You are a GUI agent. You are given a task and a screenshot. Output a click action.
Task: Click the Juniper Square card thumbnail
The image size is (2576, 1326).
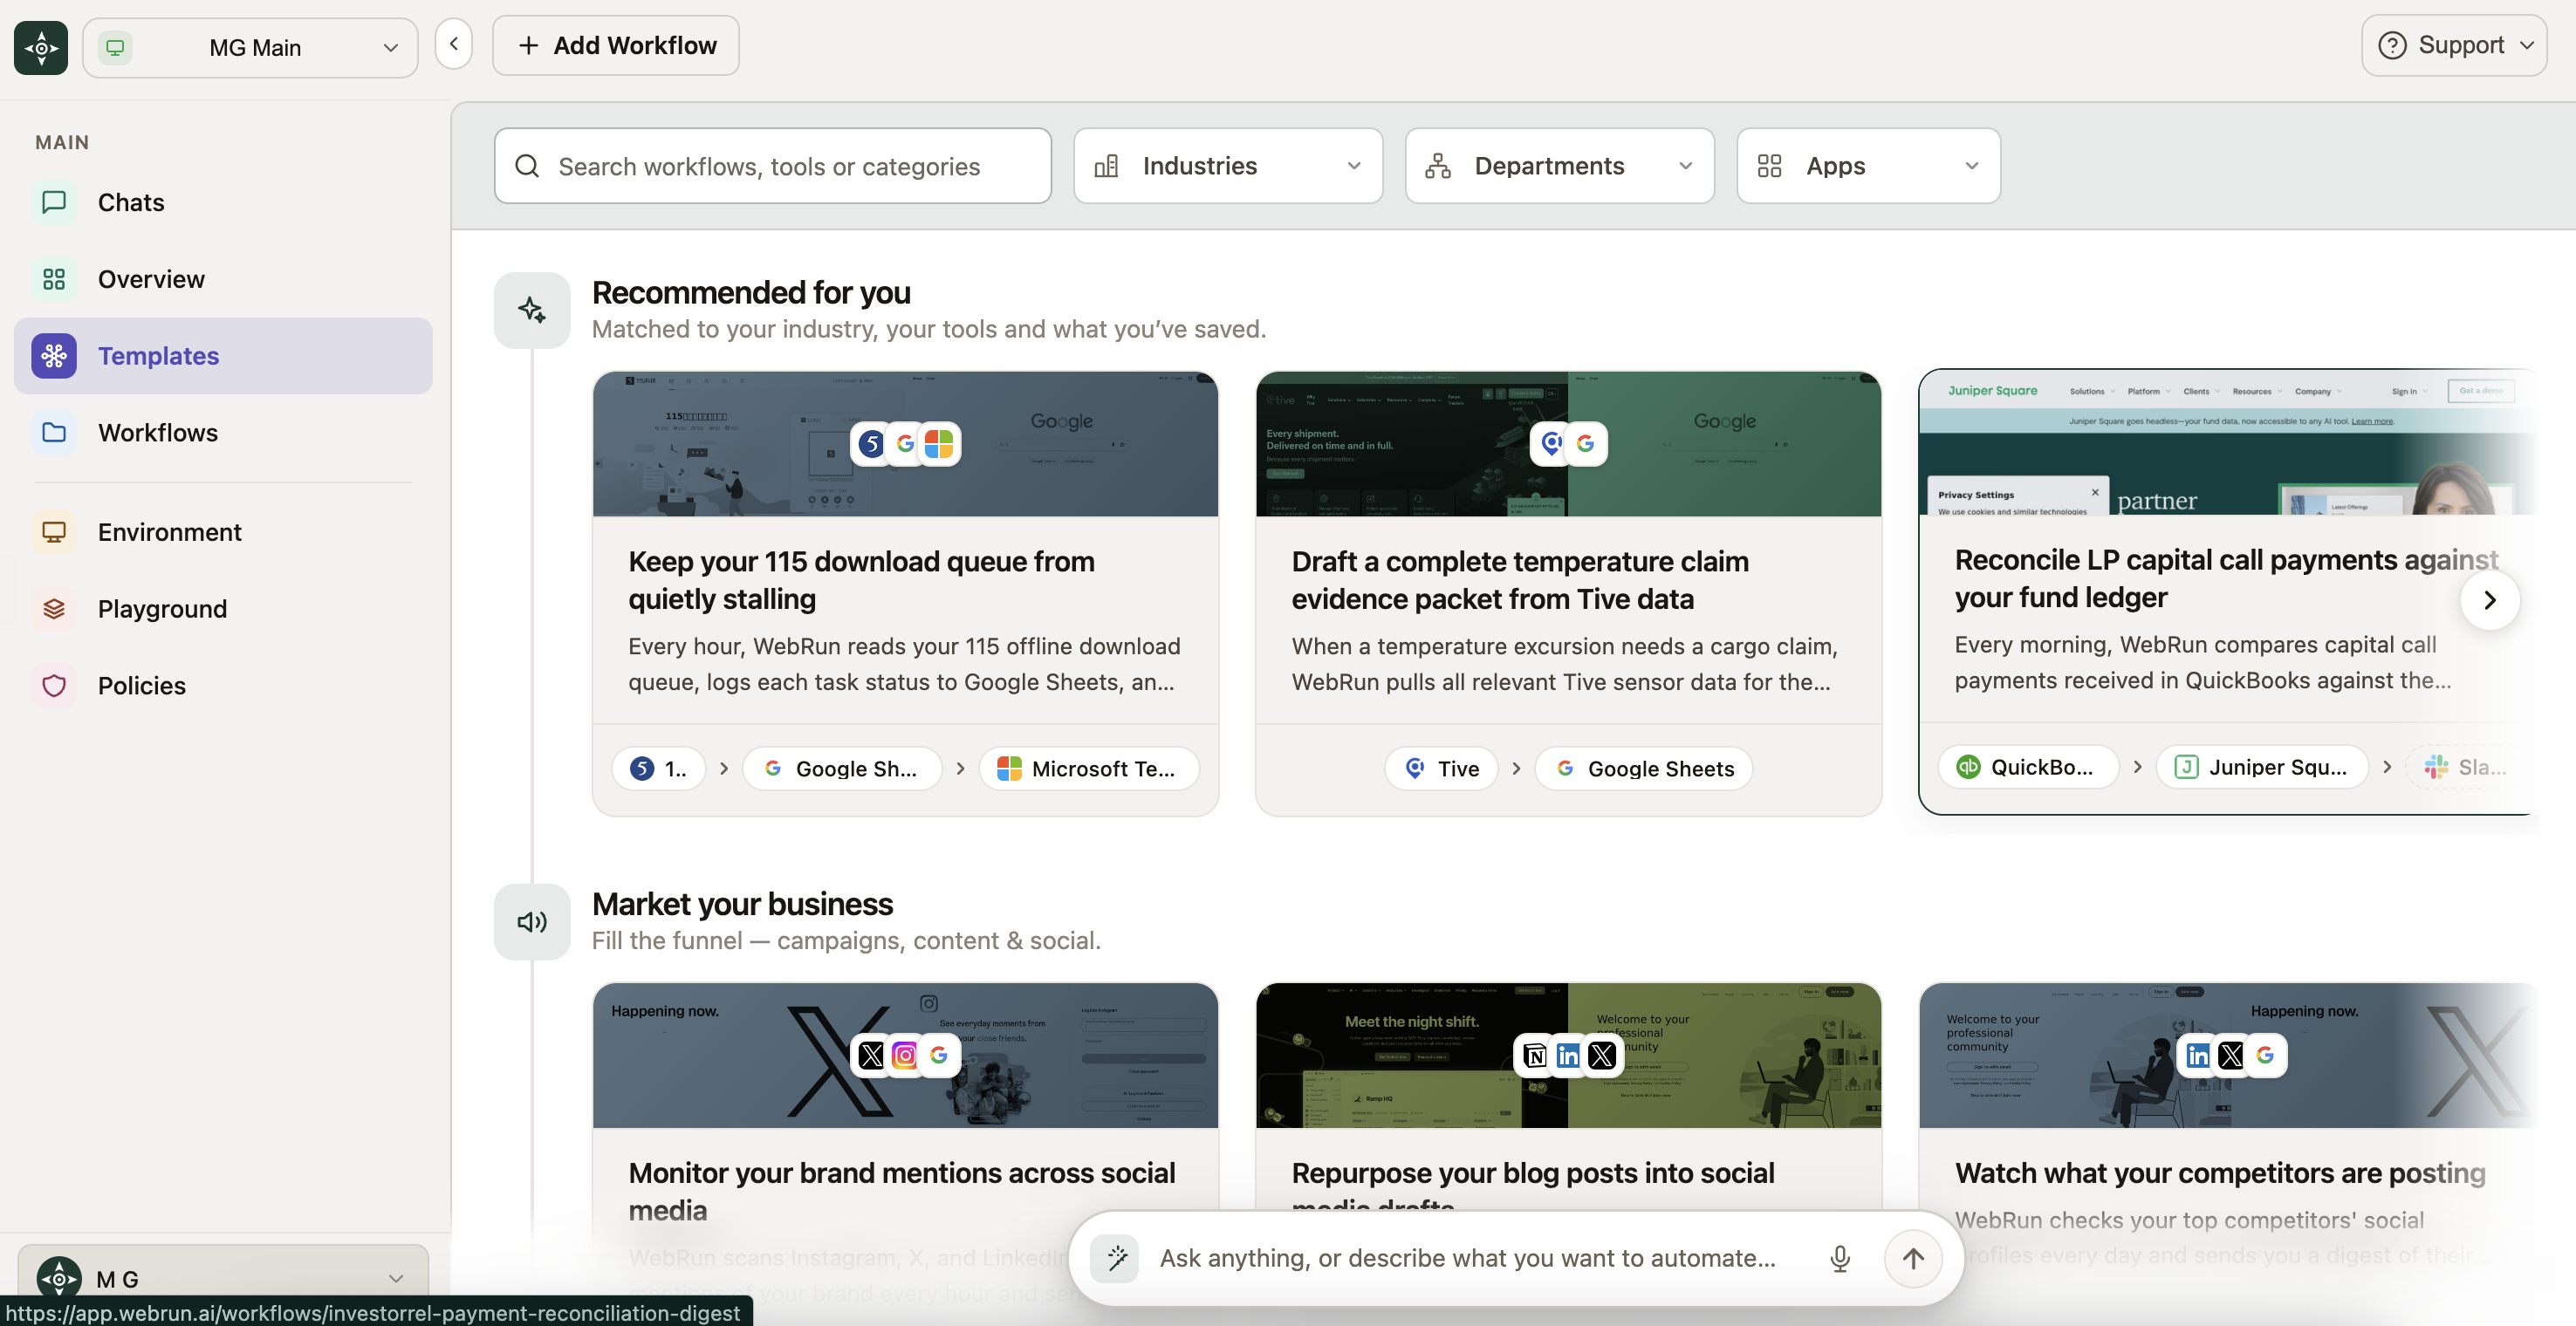(x=2228, y=442)
